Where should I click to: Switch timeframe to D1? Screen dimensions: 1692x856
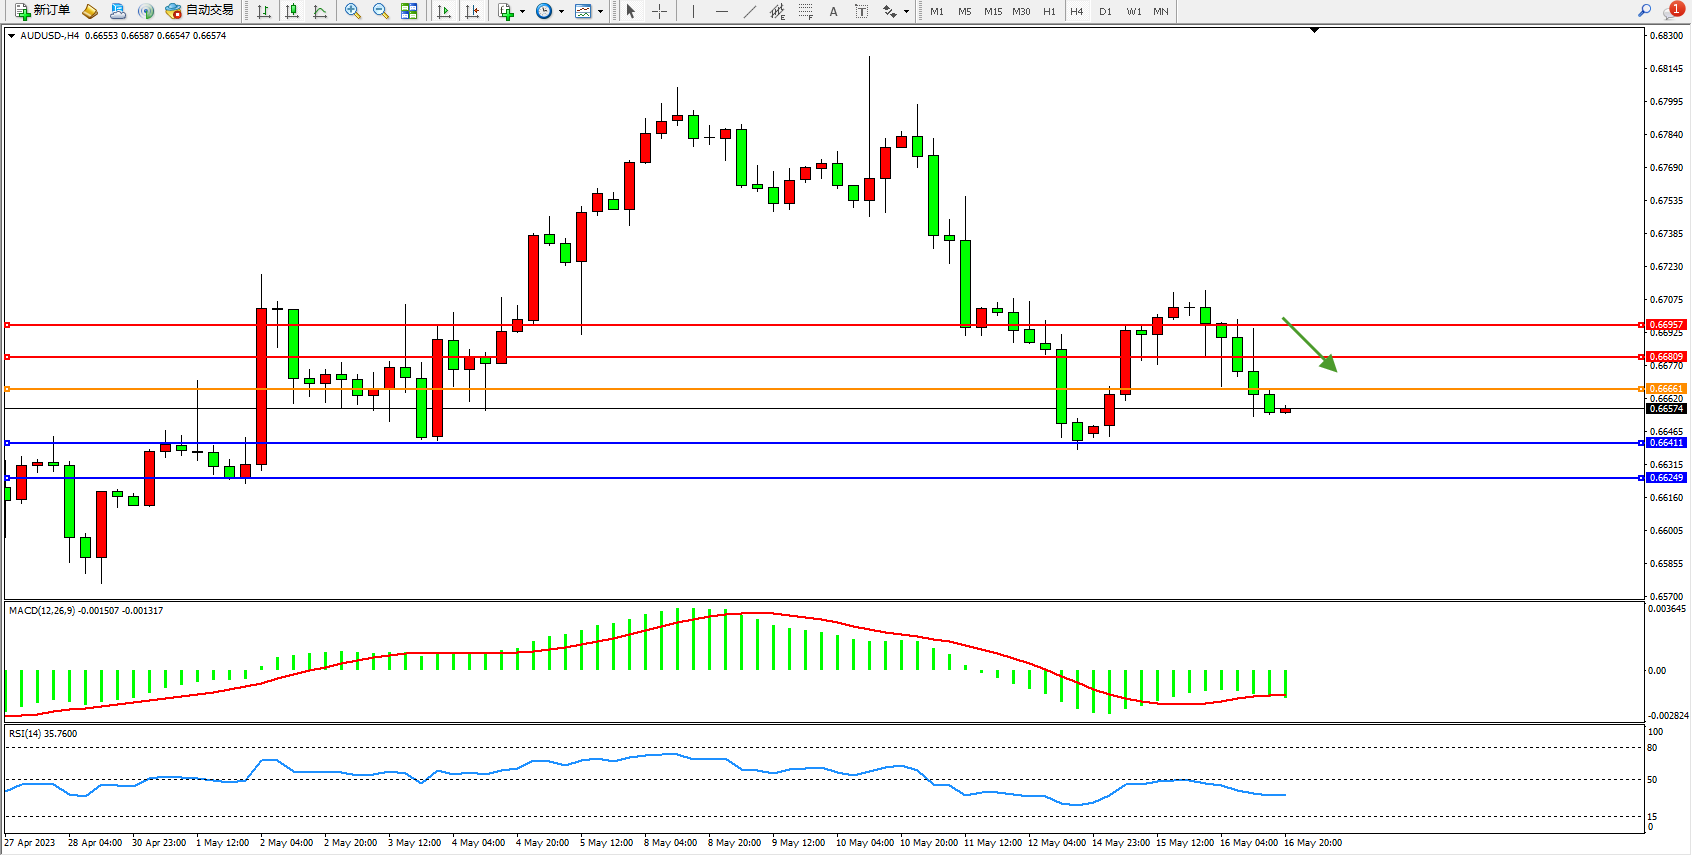(x=1105, y=11)
